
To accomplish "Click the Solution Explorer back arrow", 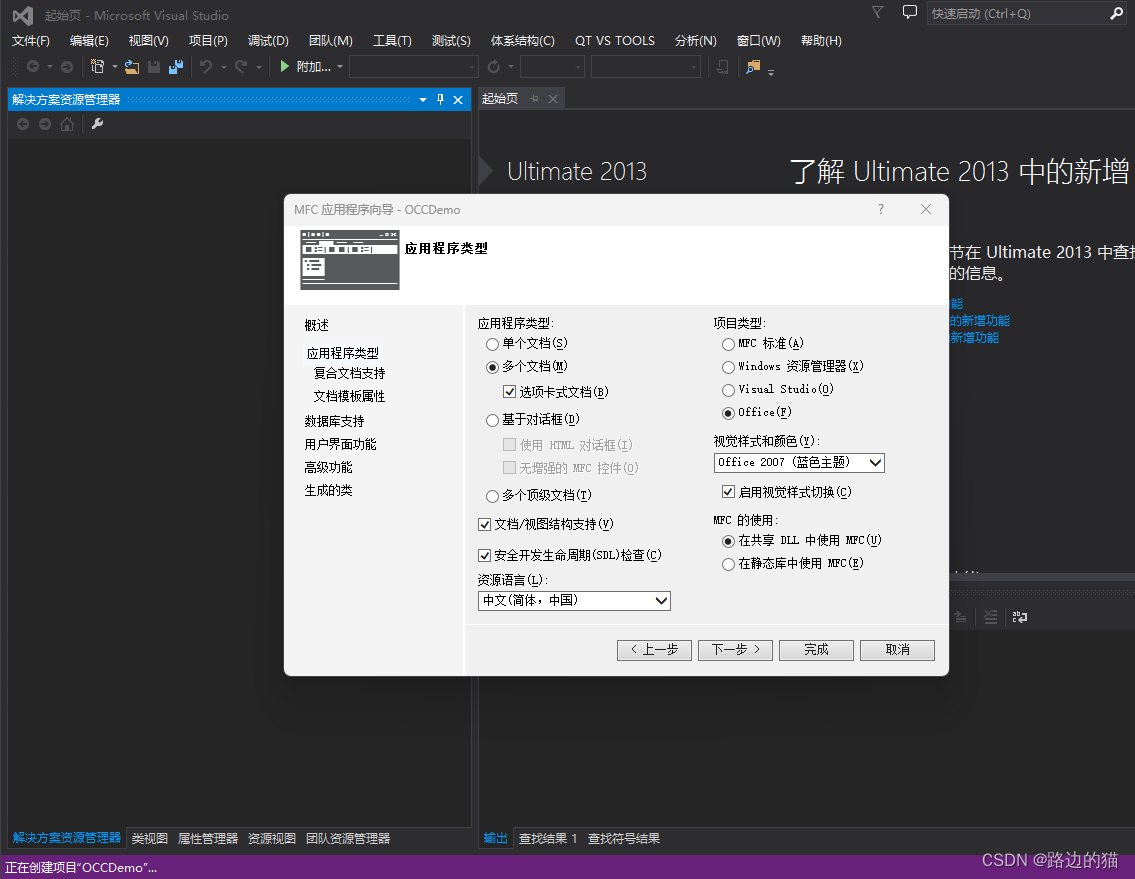I will 23,125.
